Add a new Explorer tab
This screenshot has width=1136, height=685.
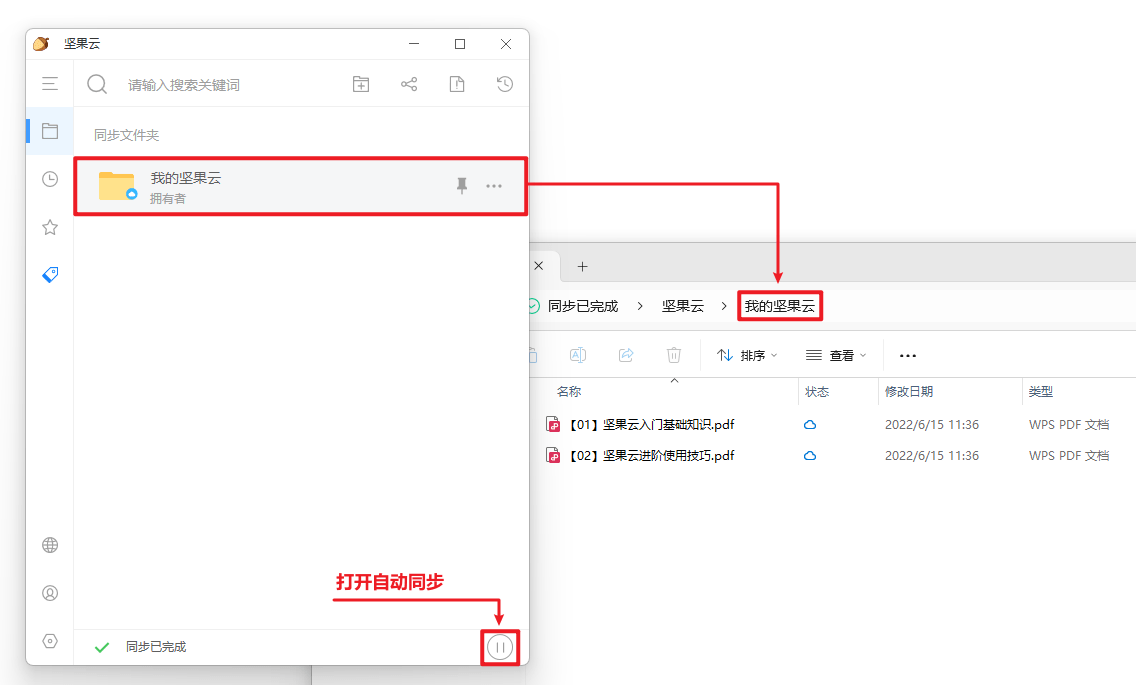pos(582,267)
